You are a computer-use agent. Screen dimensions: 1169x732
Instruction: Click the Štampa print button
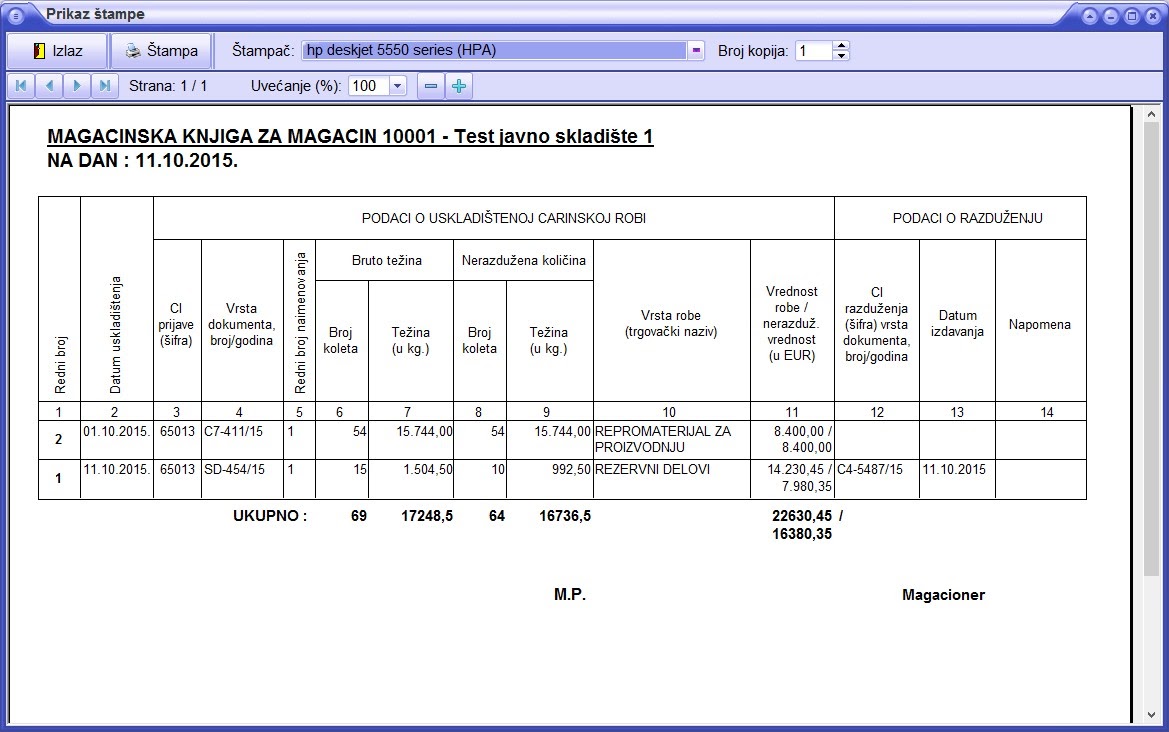(161, 51)
